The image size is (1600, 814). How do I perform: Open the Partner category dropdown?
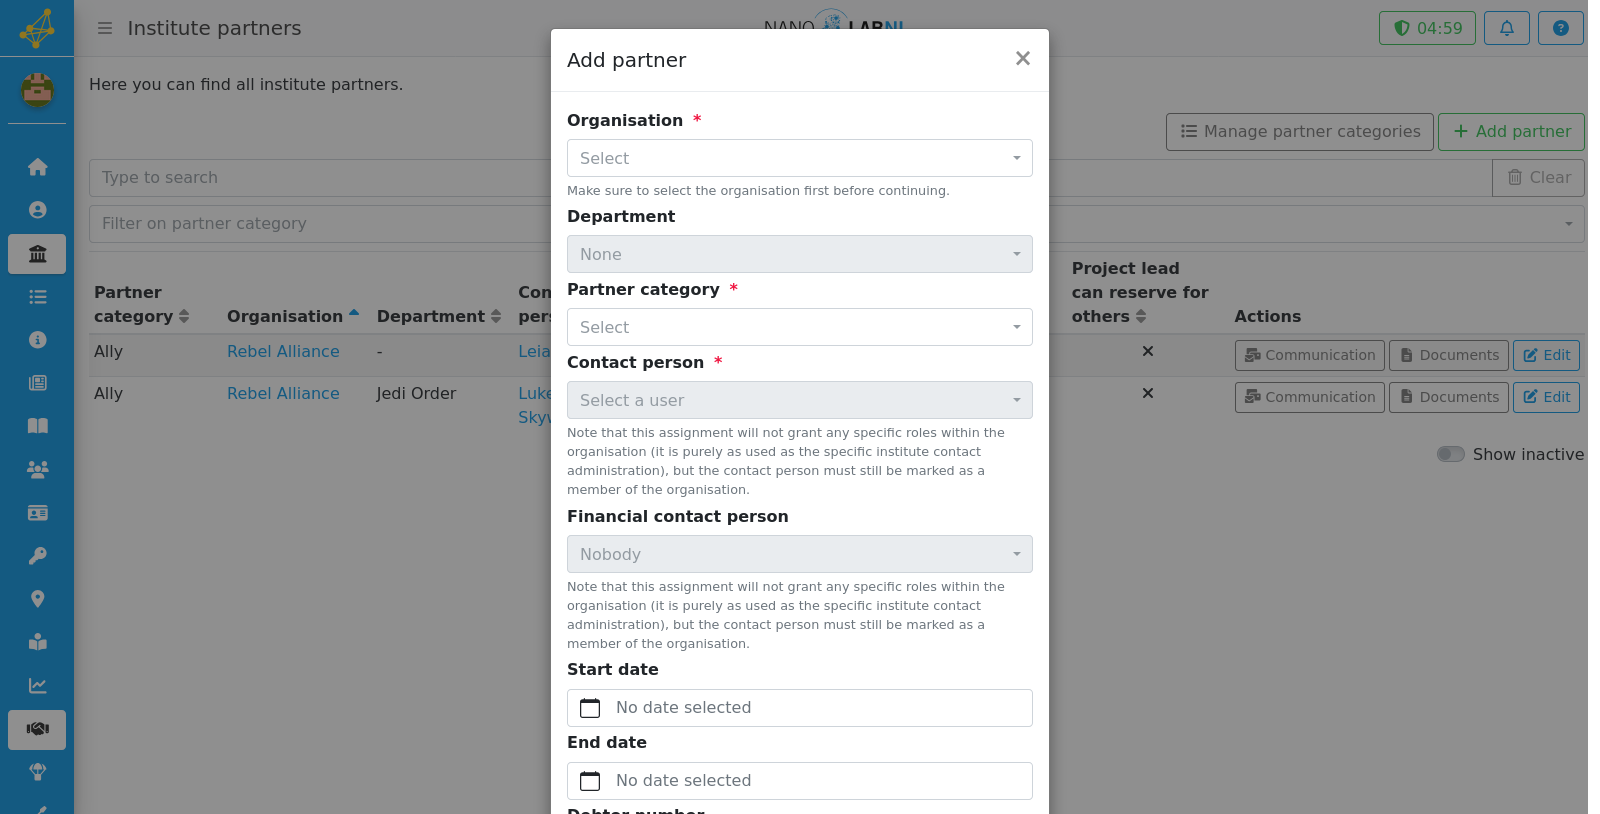point(799,327)
